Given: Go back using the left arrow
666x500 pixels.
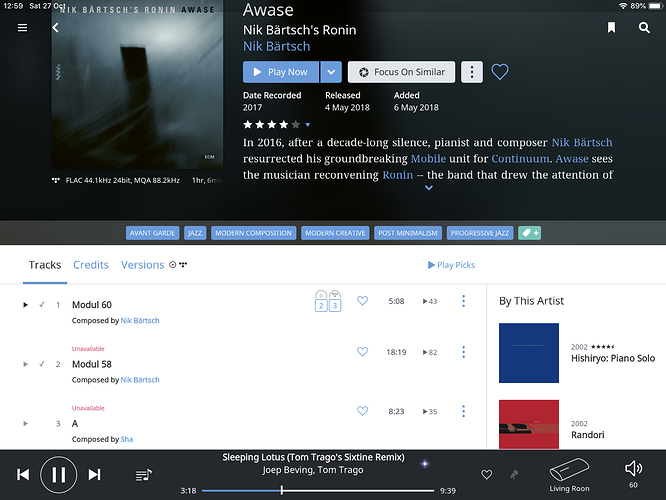Looking at the screenshot, I should coord(55,28).
